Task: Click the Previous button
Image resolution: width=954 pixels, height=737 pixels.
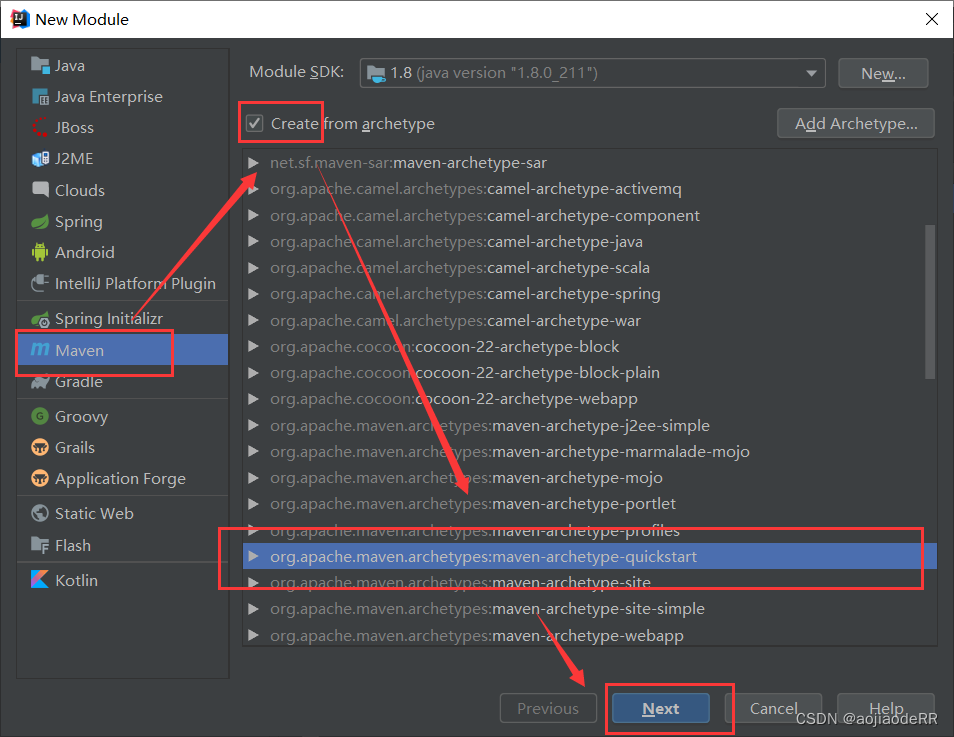Action: 548,708
